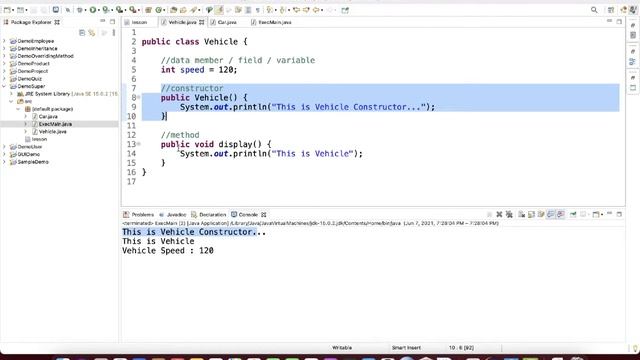Screen dimensions: 640x360
Task: Toggle Show Console on Standard Error change
Action: [x=561, y=214]
